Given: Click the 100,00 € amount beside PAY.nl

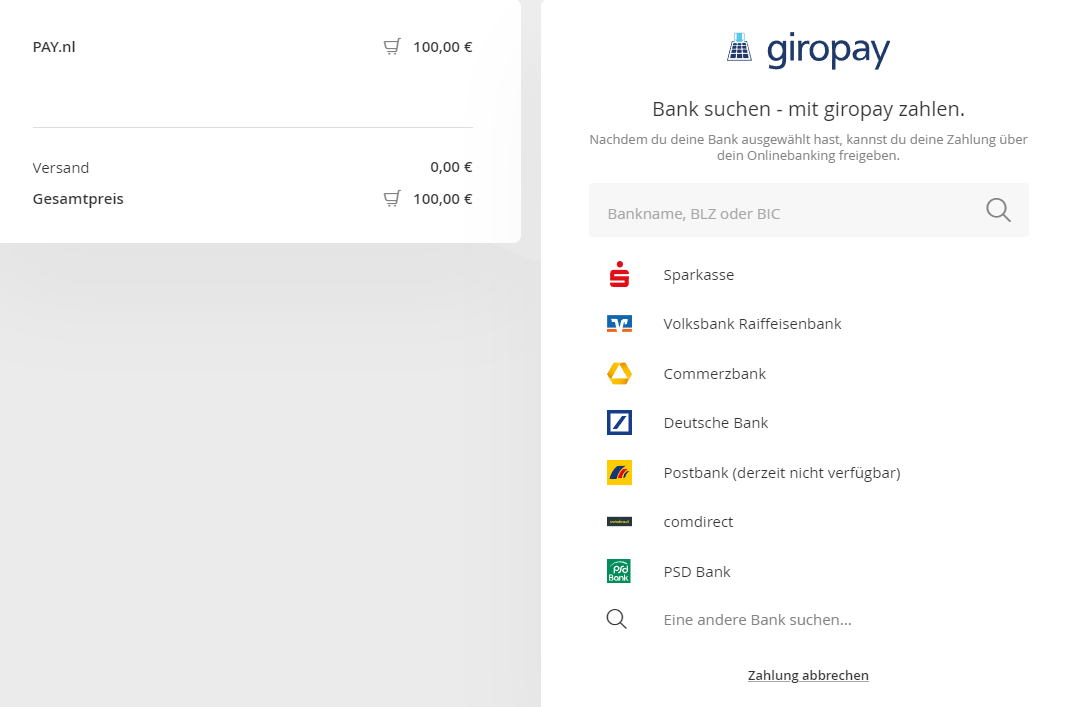Looking at the screenshot, I should [443, 47].
